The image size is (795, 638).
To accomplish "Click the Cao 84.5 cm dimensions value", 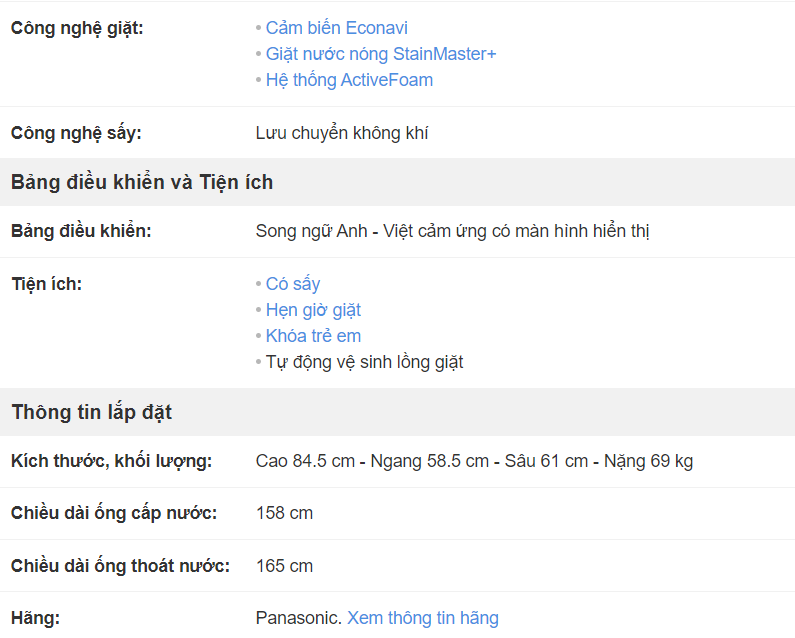I will (474, 461).
